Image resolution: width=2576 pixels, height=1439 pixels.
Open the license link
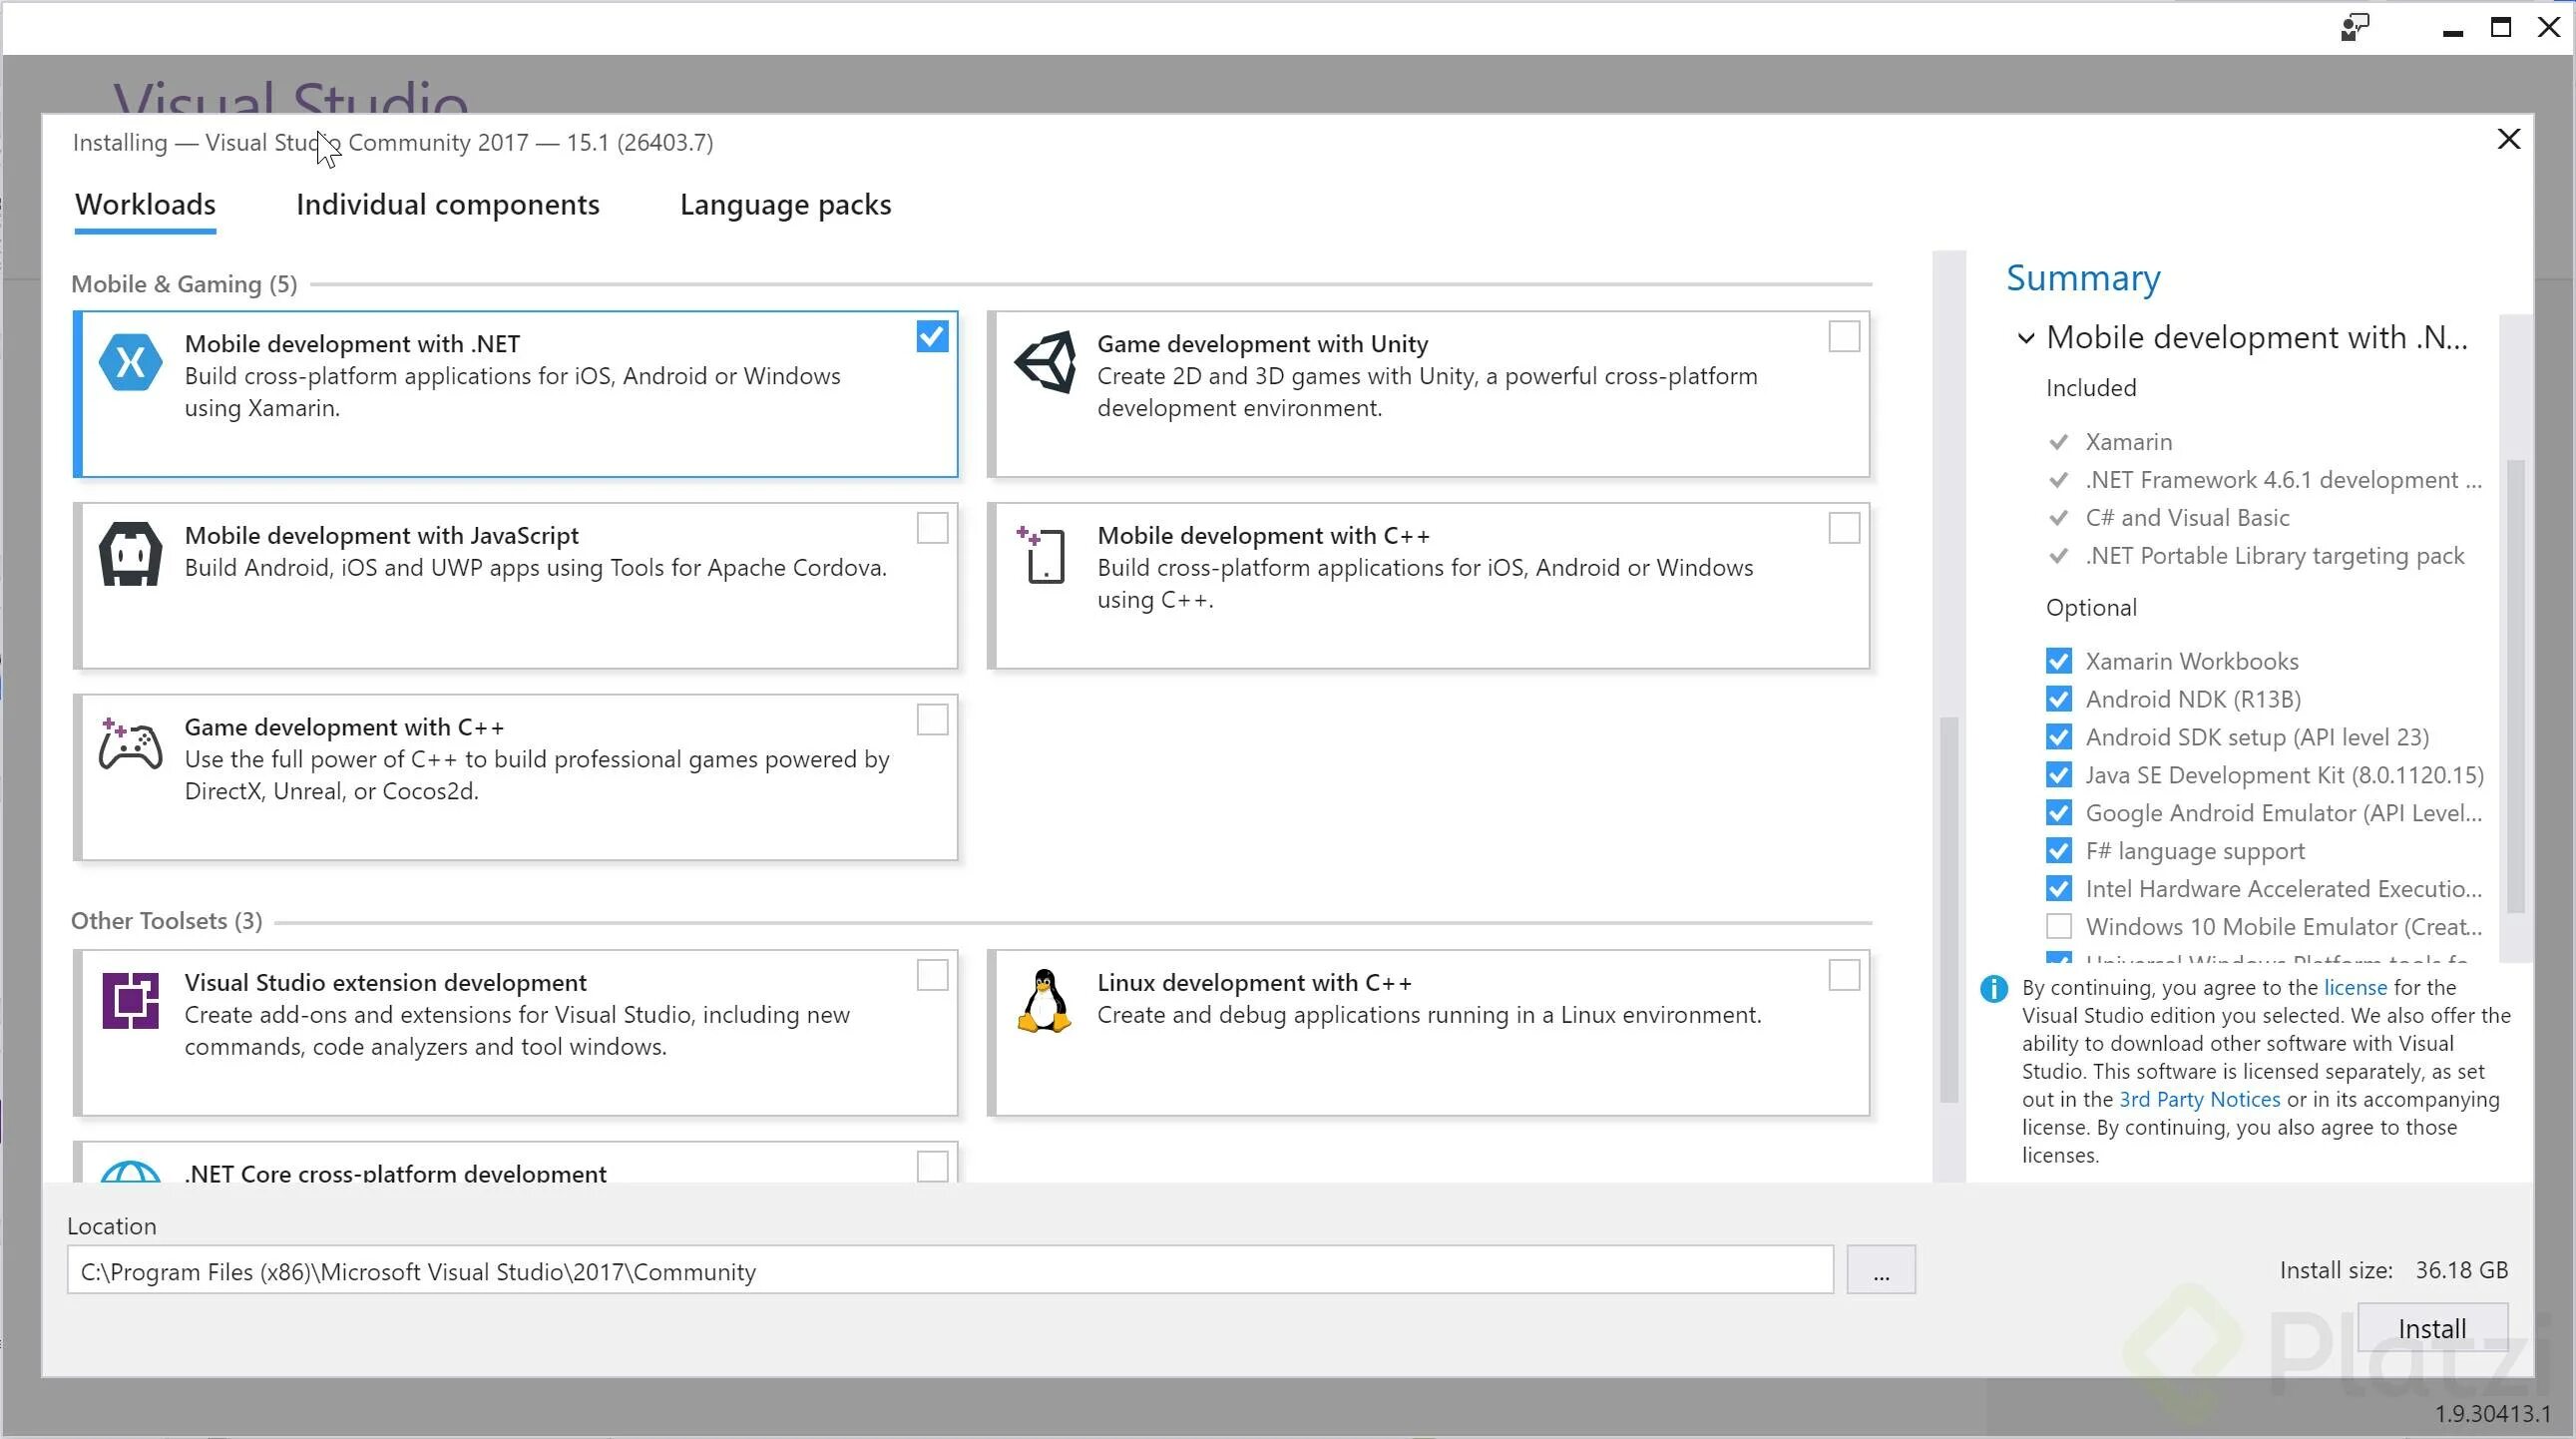tap(2355, 988)
